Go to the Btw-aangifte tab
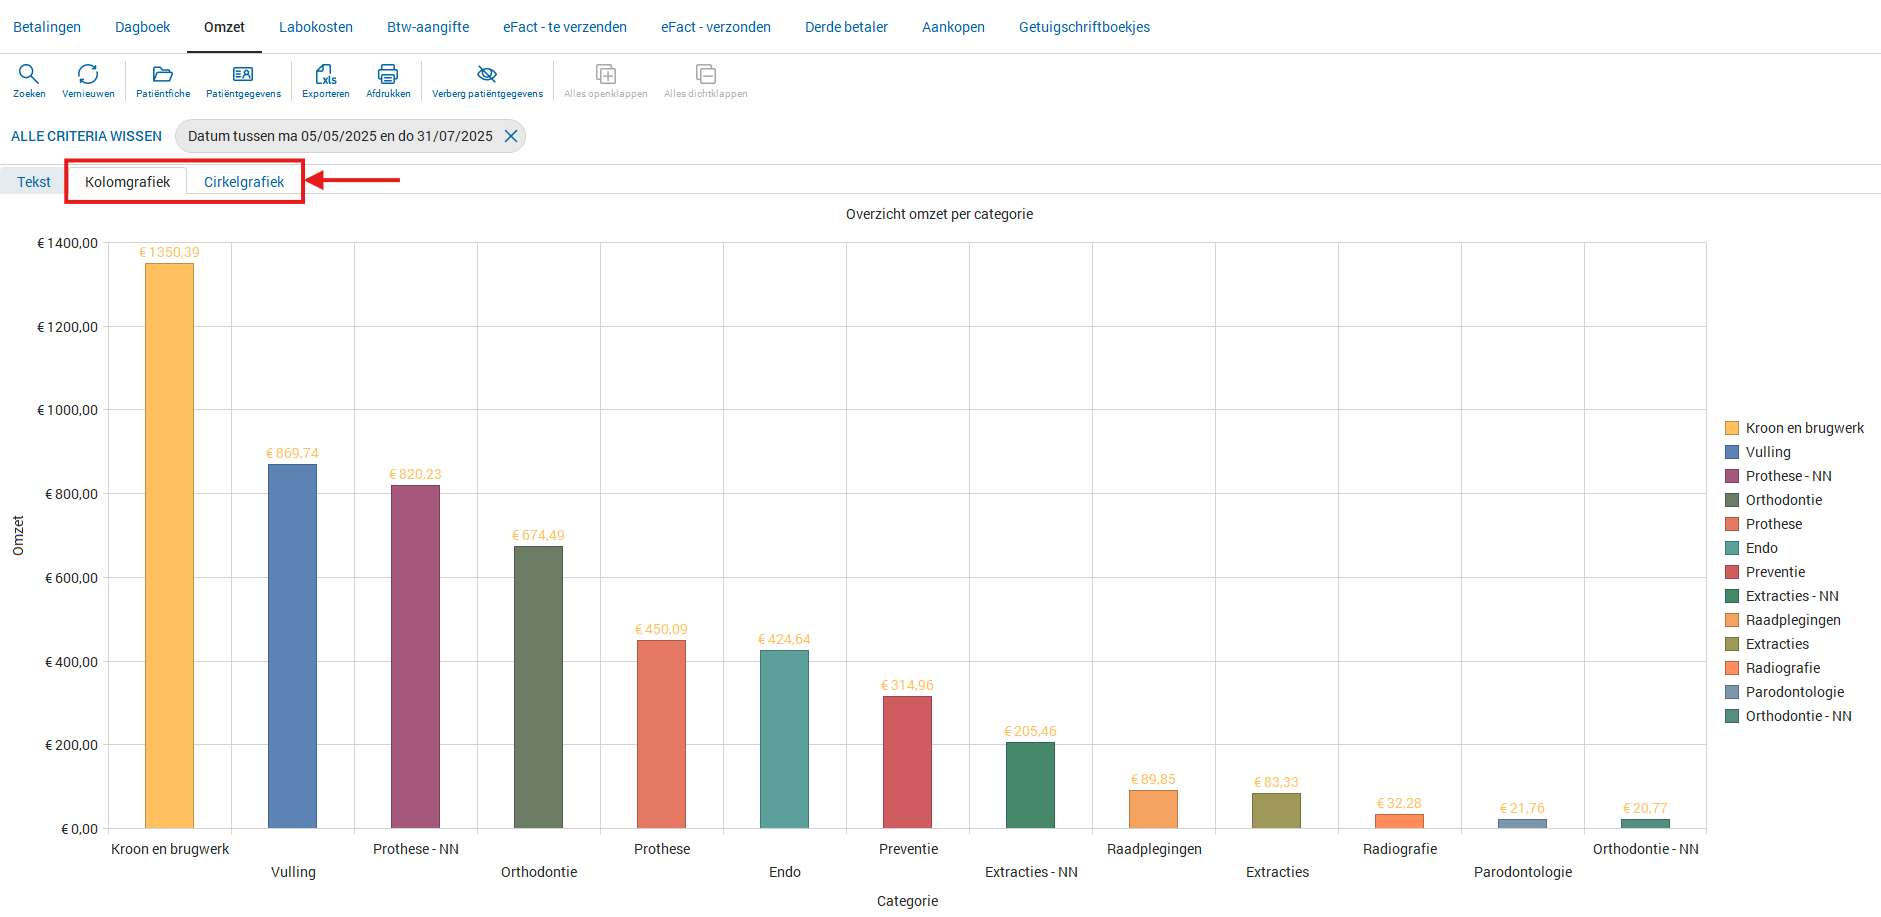 (x=428, y=27)
